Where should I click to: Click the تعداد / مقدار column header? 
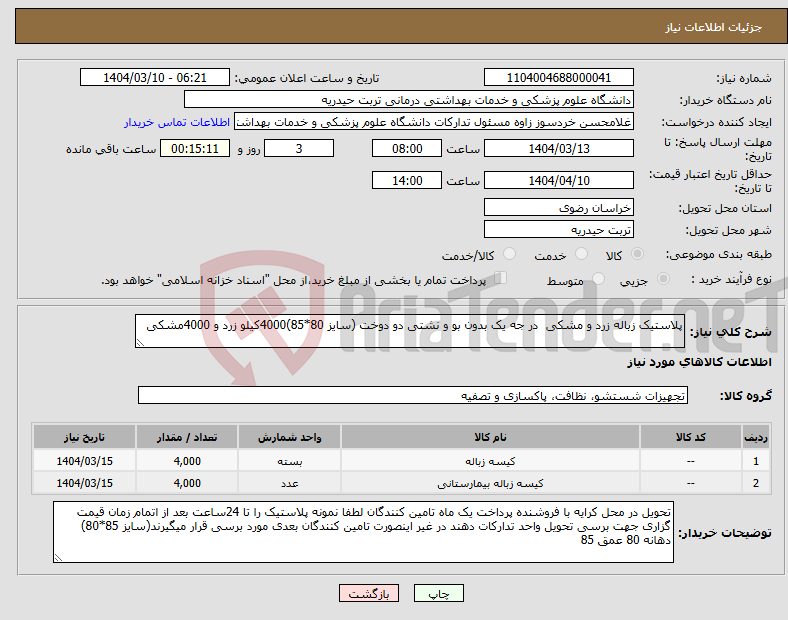pyautogui.click(x=187, y=437)
